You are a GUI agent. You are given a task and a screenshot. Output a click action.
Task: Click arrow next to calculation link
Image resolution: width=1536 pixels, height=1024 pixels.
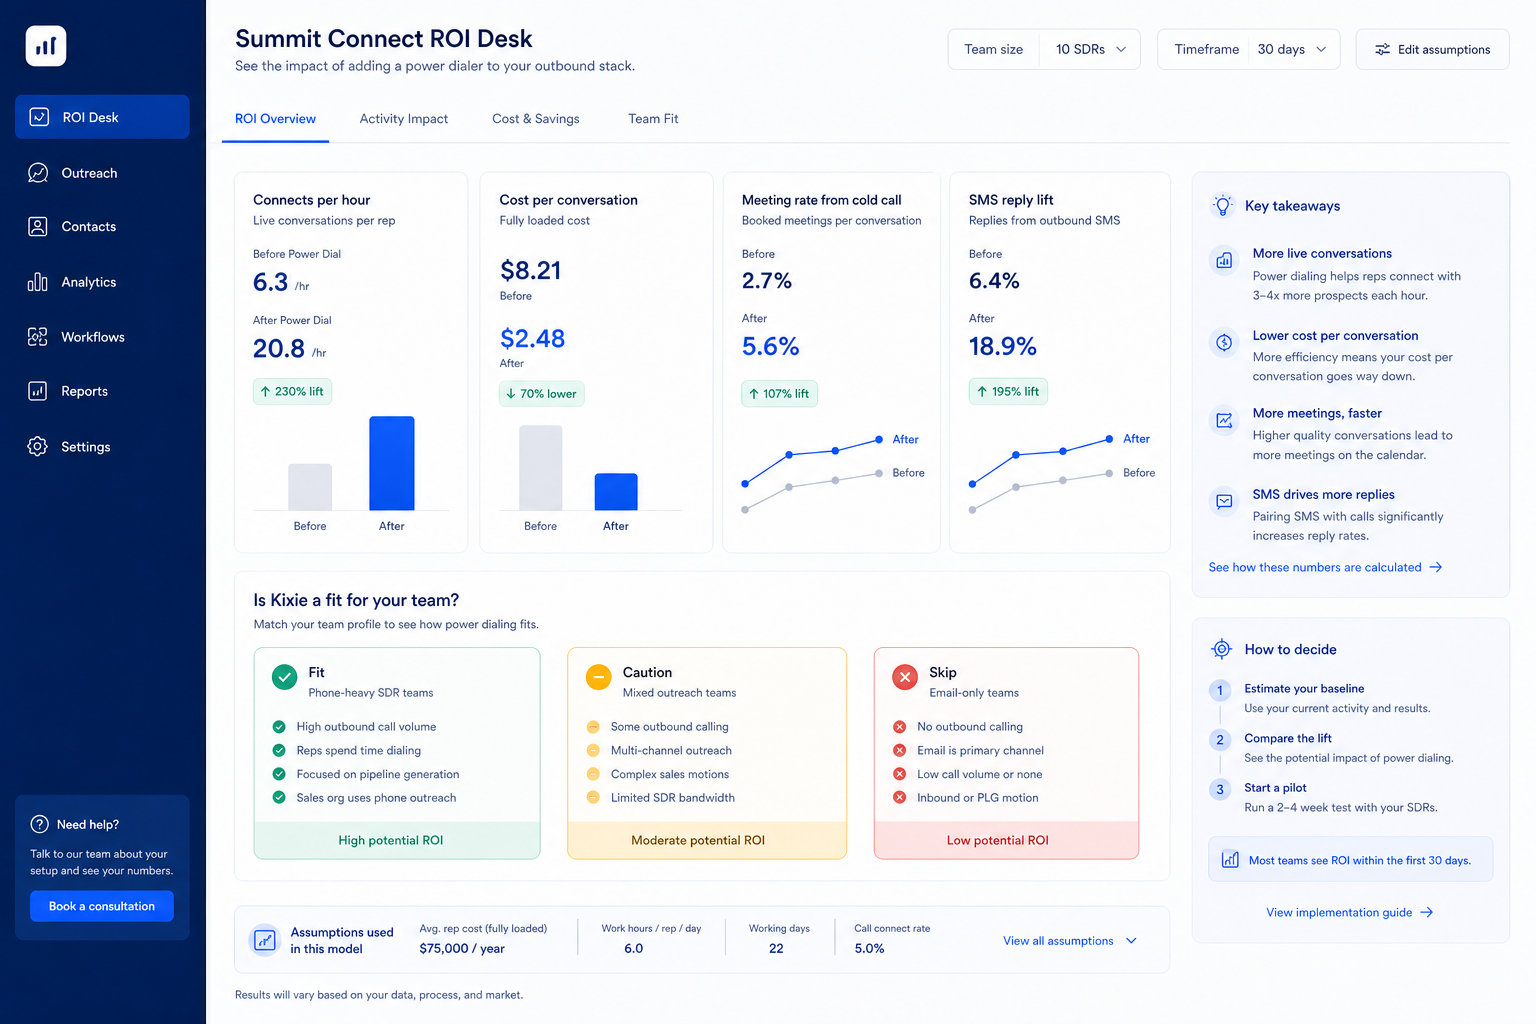click(1436, 567)
